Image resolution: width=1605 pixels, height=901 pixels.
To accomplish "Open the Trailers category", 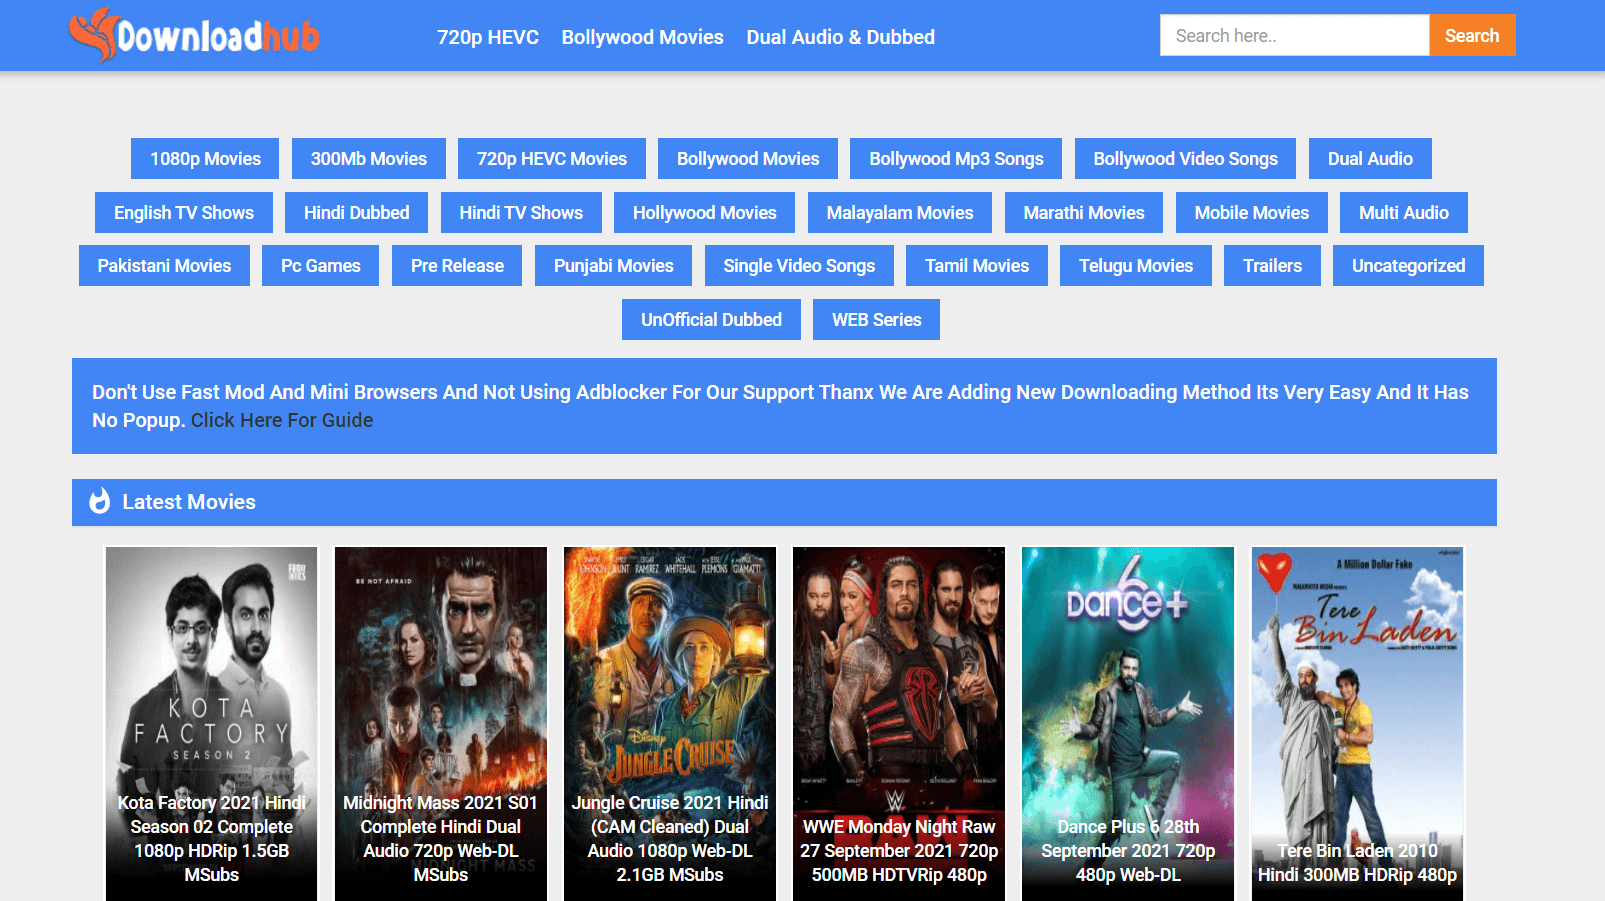I will pos(1272,266).
